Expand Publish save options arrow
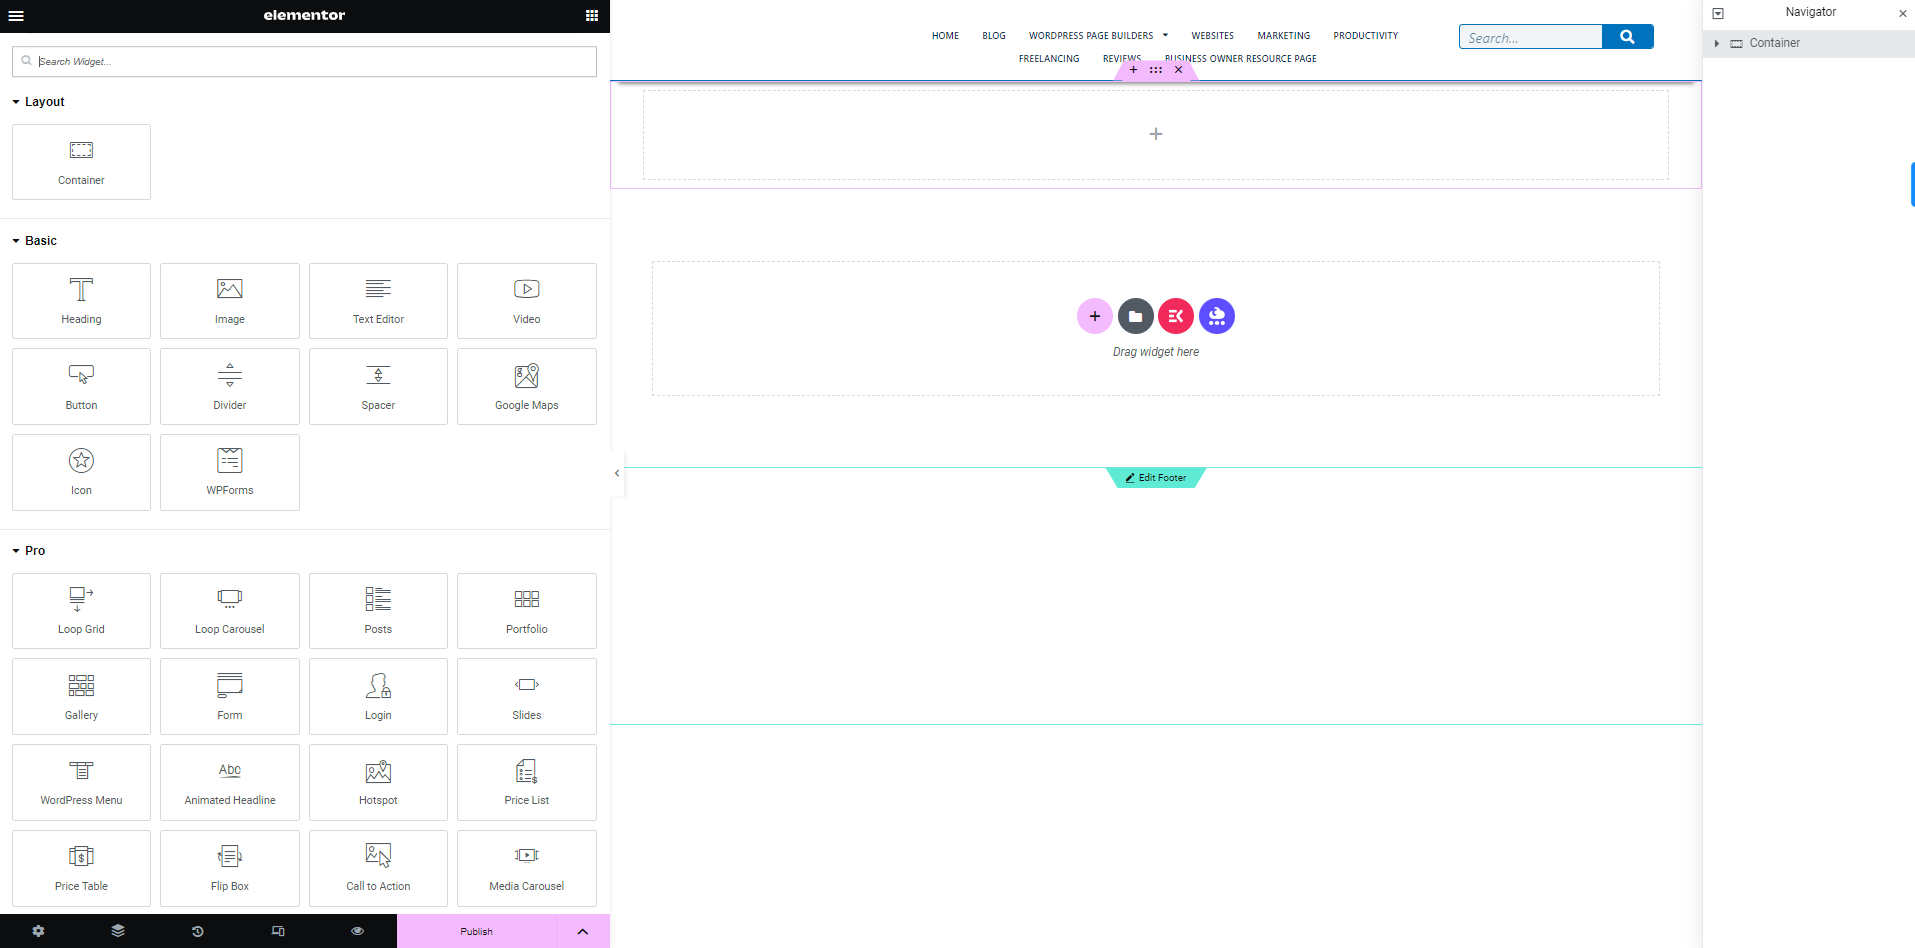 pyautogui.click(x=583, y=931)
